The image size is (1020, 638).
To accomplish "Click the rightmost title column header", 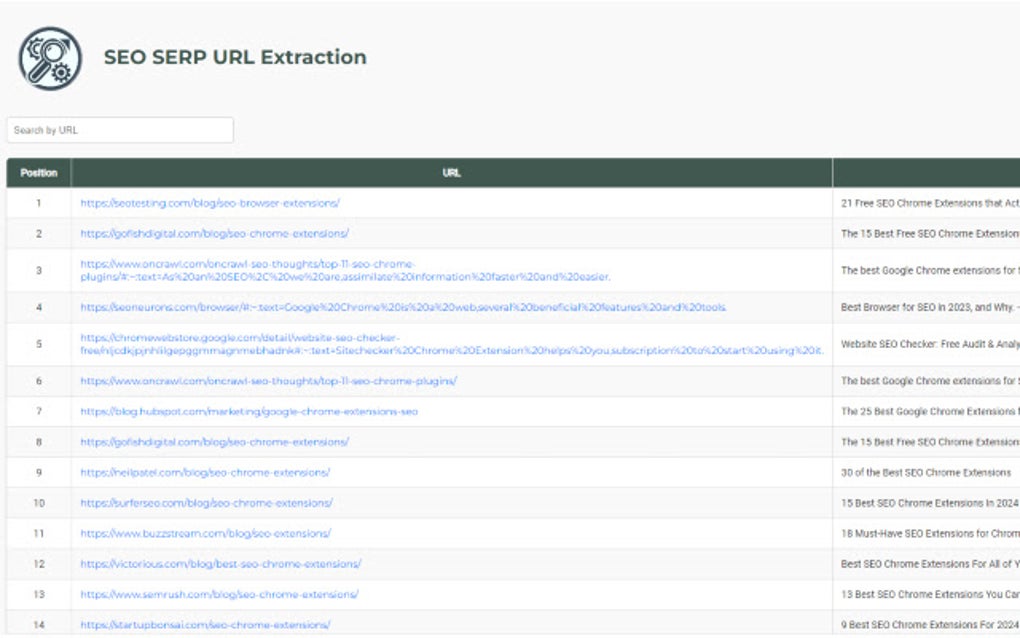I will coord(925,172).
